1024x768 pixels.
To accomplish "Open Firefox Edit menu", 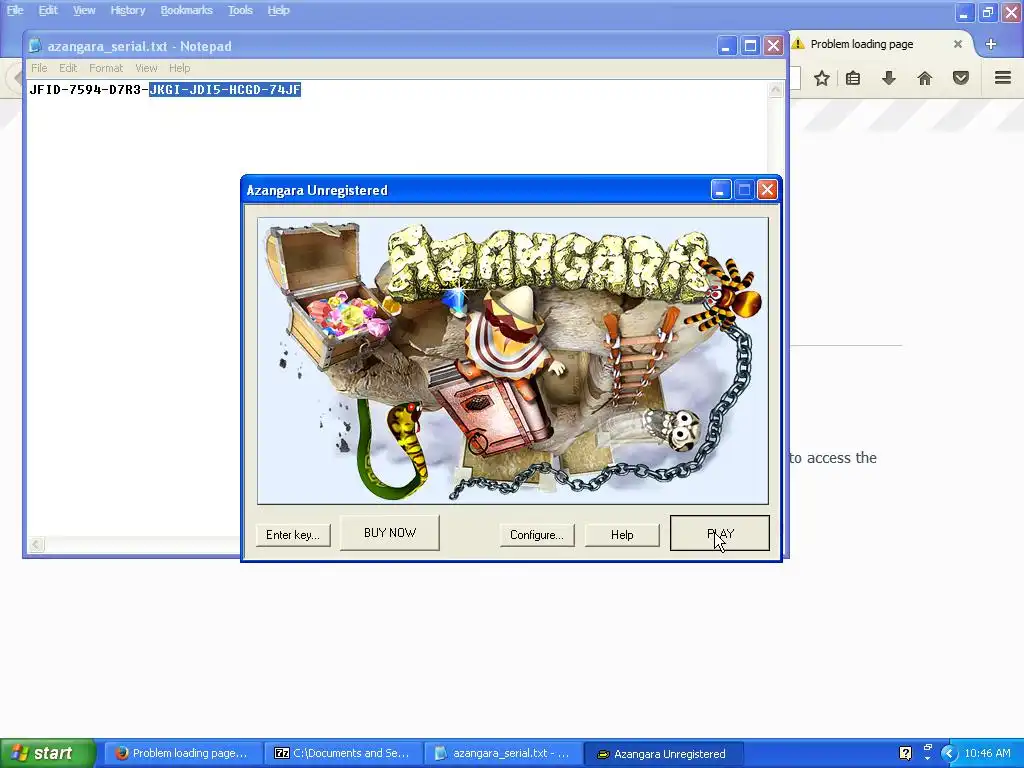I will [x=48, y=10].
